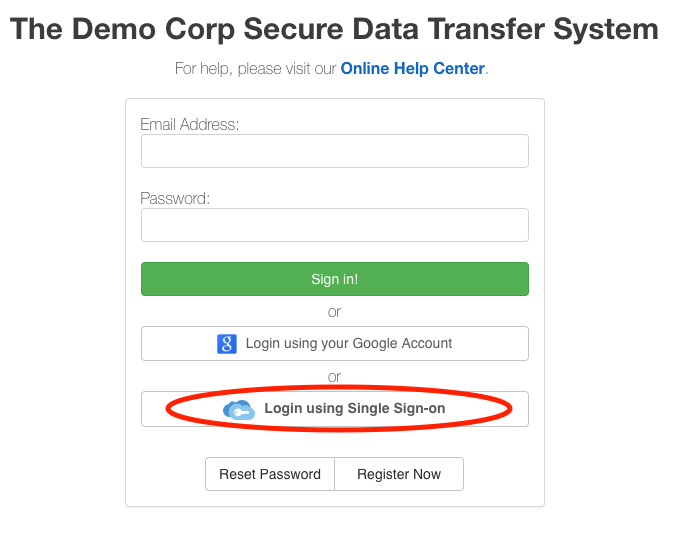The height and width of the screenshot is (551, 677).
Task: Click the 'or' separator below the Google button
Action: [335, 377]
